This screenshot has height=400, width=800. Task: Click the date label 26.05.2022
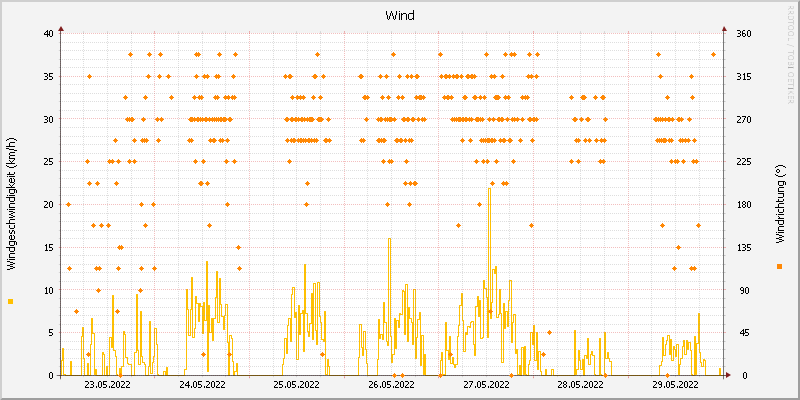coord(391,384)
